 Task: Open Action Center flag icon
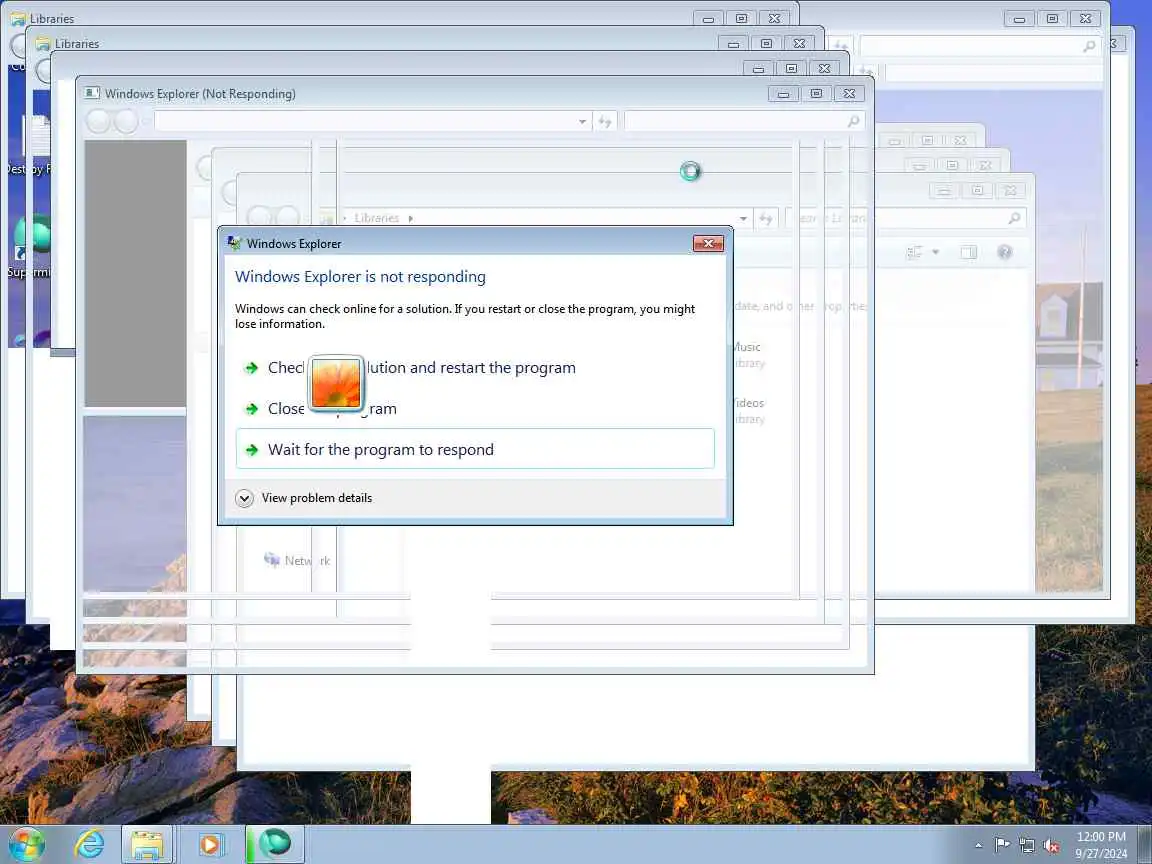click(x=1001, y=846)
